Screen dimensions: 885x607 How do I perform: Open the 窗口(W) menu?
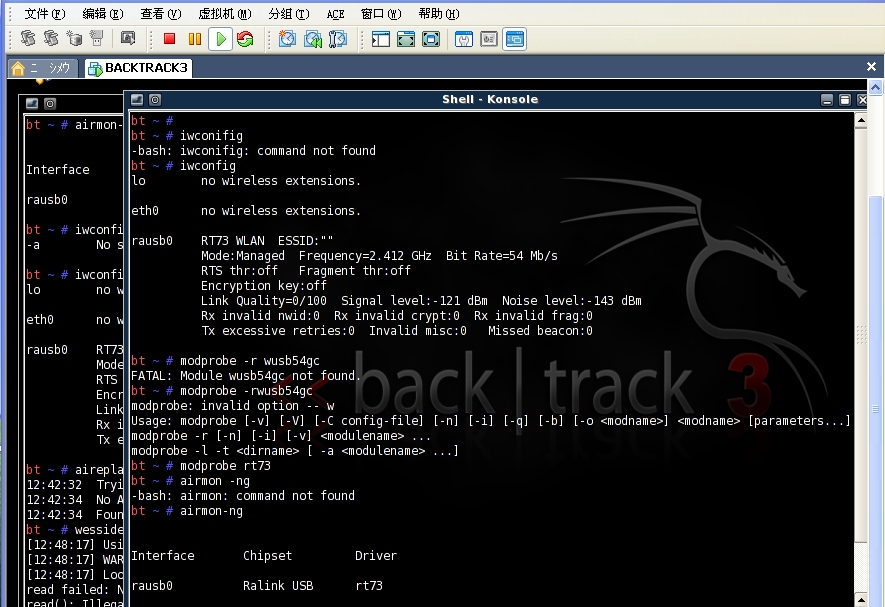[x=381, y=14]
